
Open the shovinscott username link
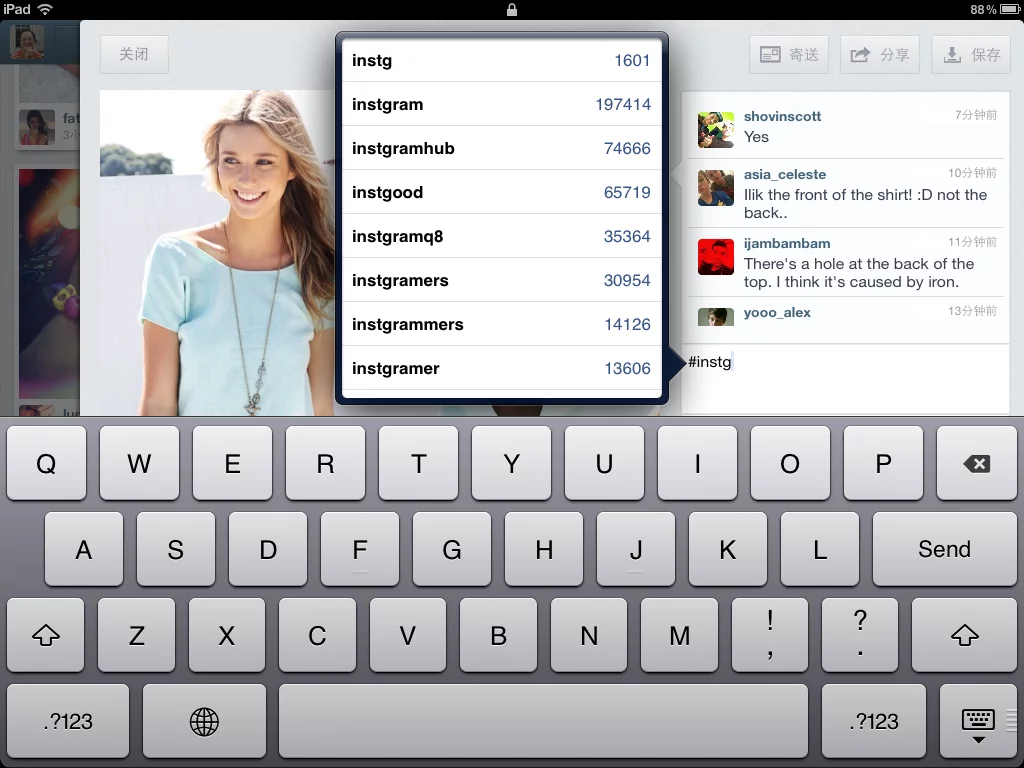782,116
